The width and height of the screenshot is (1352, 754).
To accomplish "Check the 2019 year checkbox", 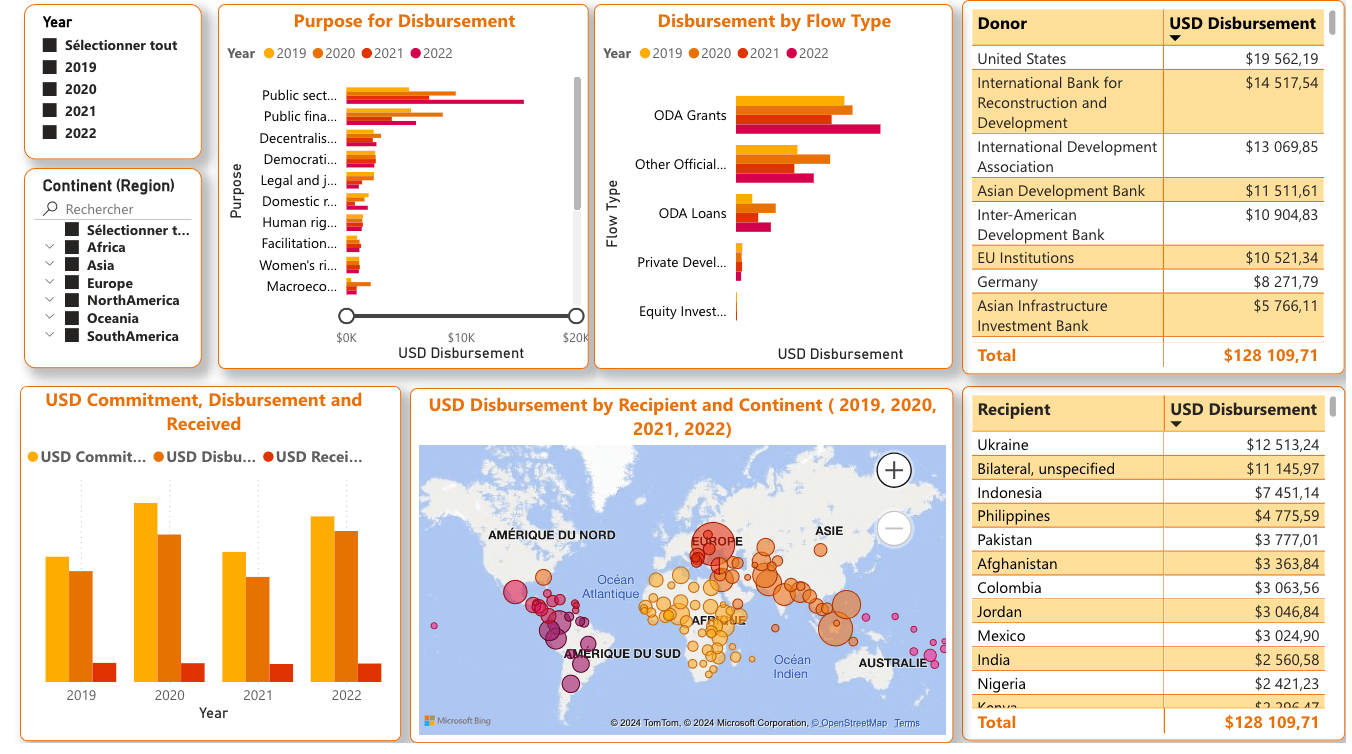I will (50, 67).
